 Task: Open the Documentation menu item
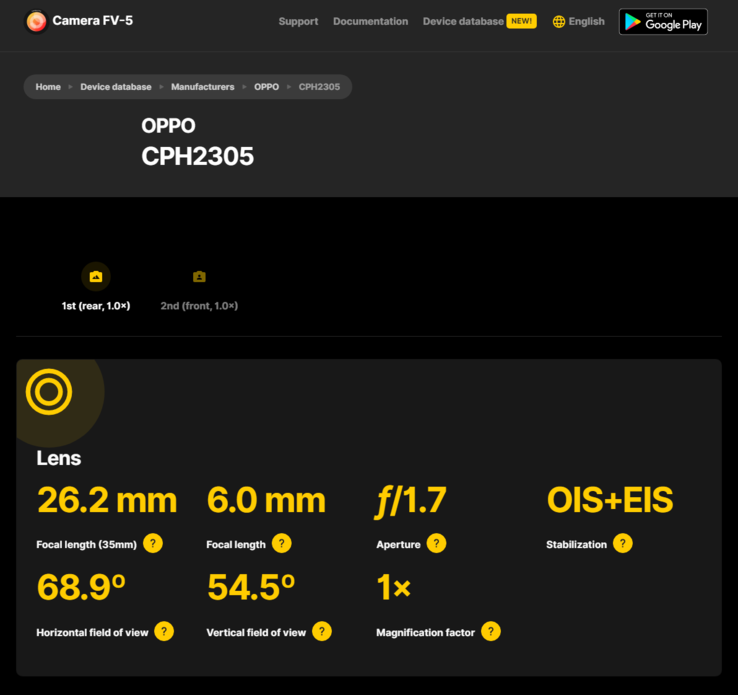click(x=370, y=21)
